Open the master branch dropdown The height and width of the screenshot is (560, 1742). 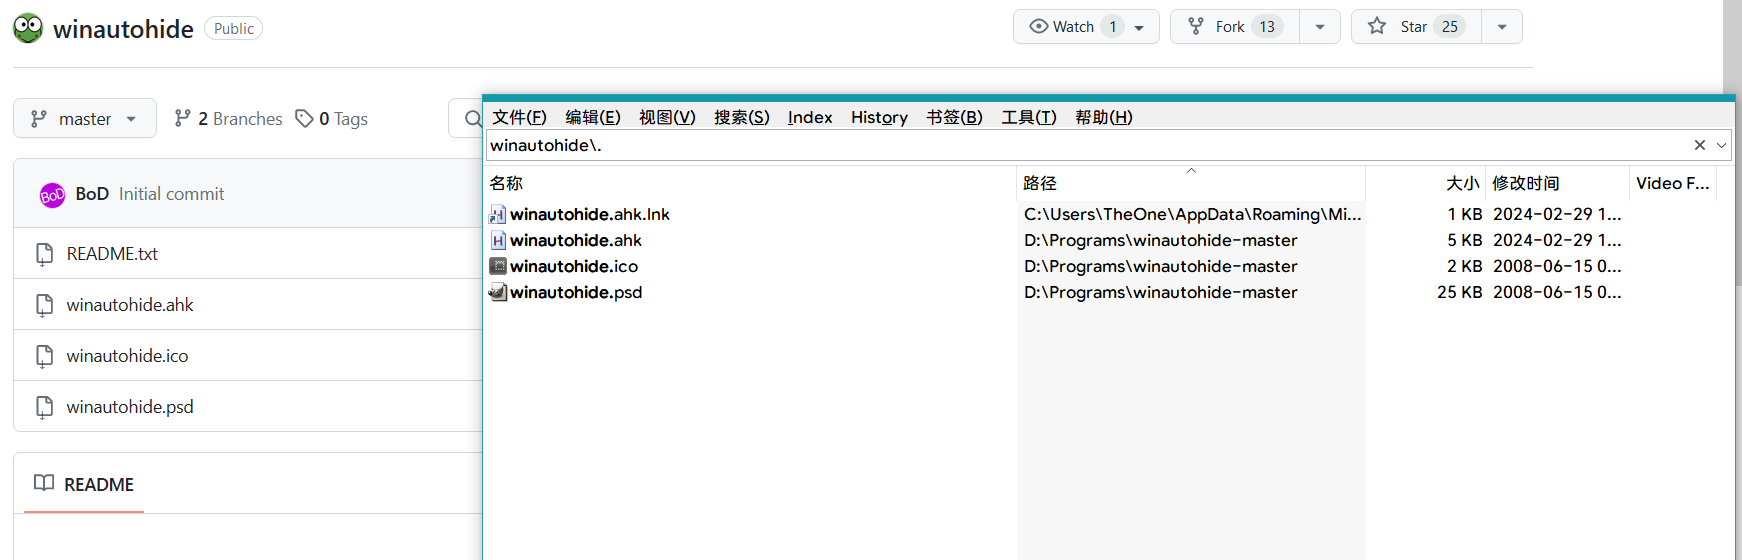point(85,119)
